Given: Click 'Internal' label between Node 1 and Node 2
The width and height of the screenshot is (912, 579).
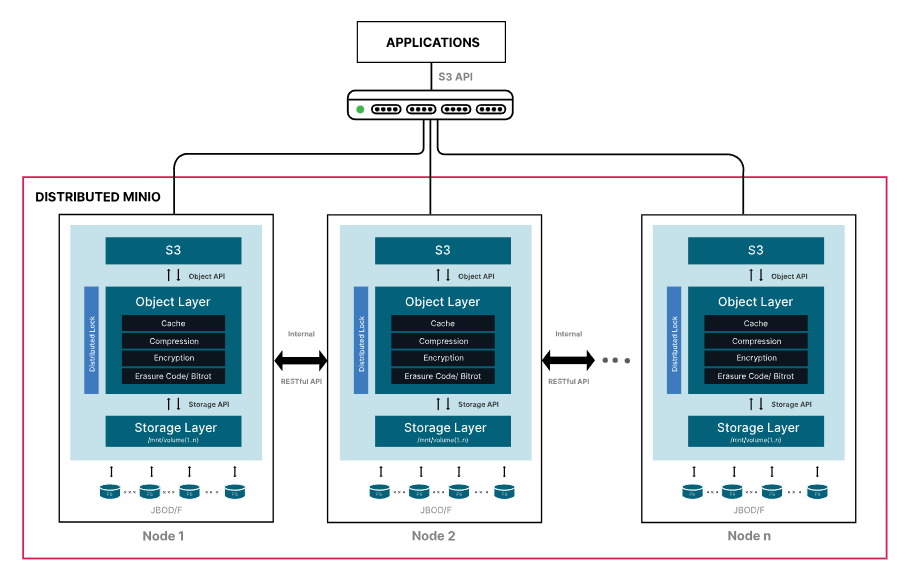Looking at the screenshot, I should tap(301, 334).
